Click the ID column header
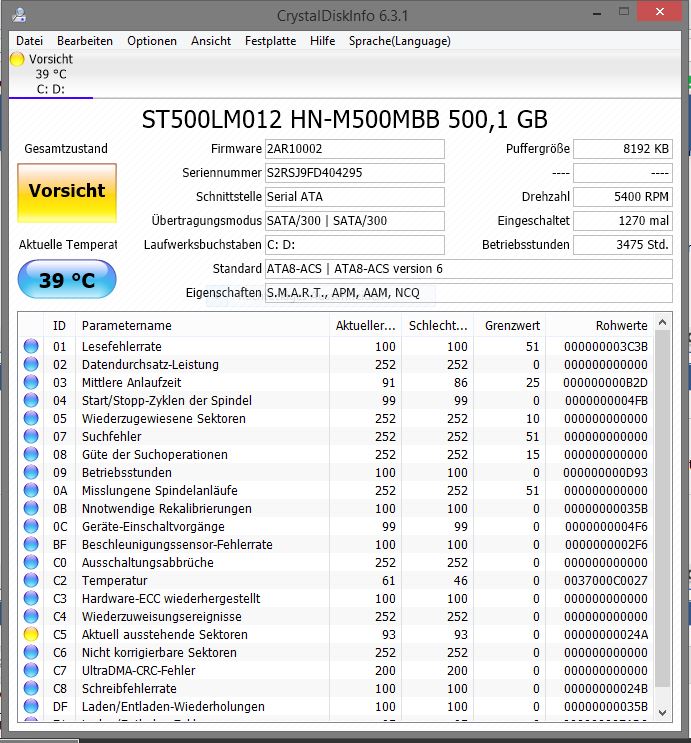This screenshot has height=743, width=691. [x=60, y=326]
